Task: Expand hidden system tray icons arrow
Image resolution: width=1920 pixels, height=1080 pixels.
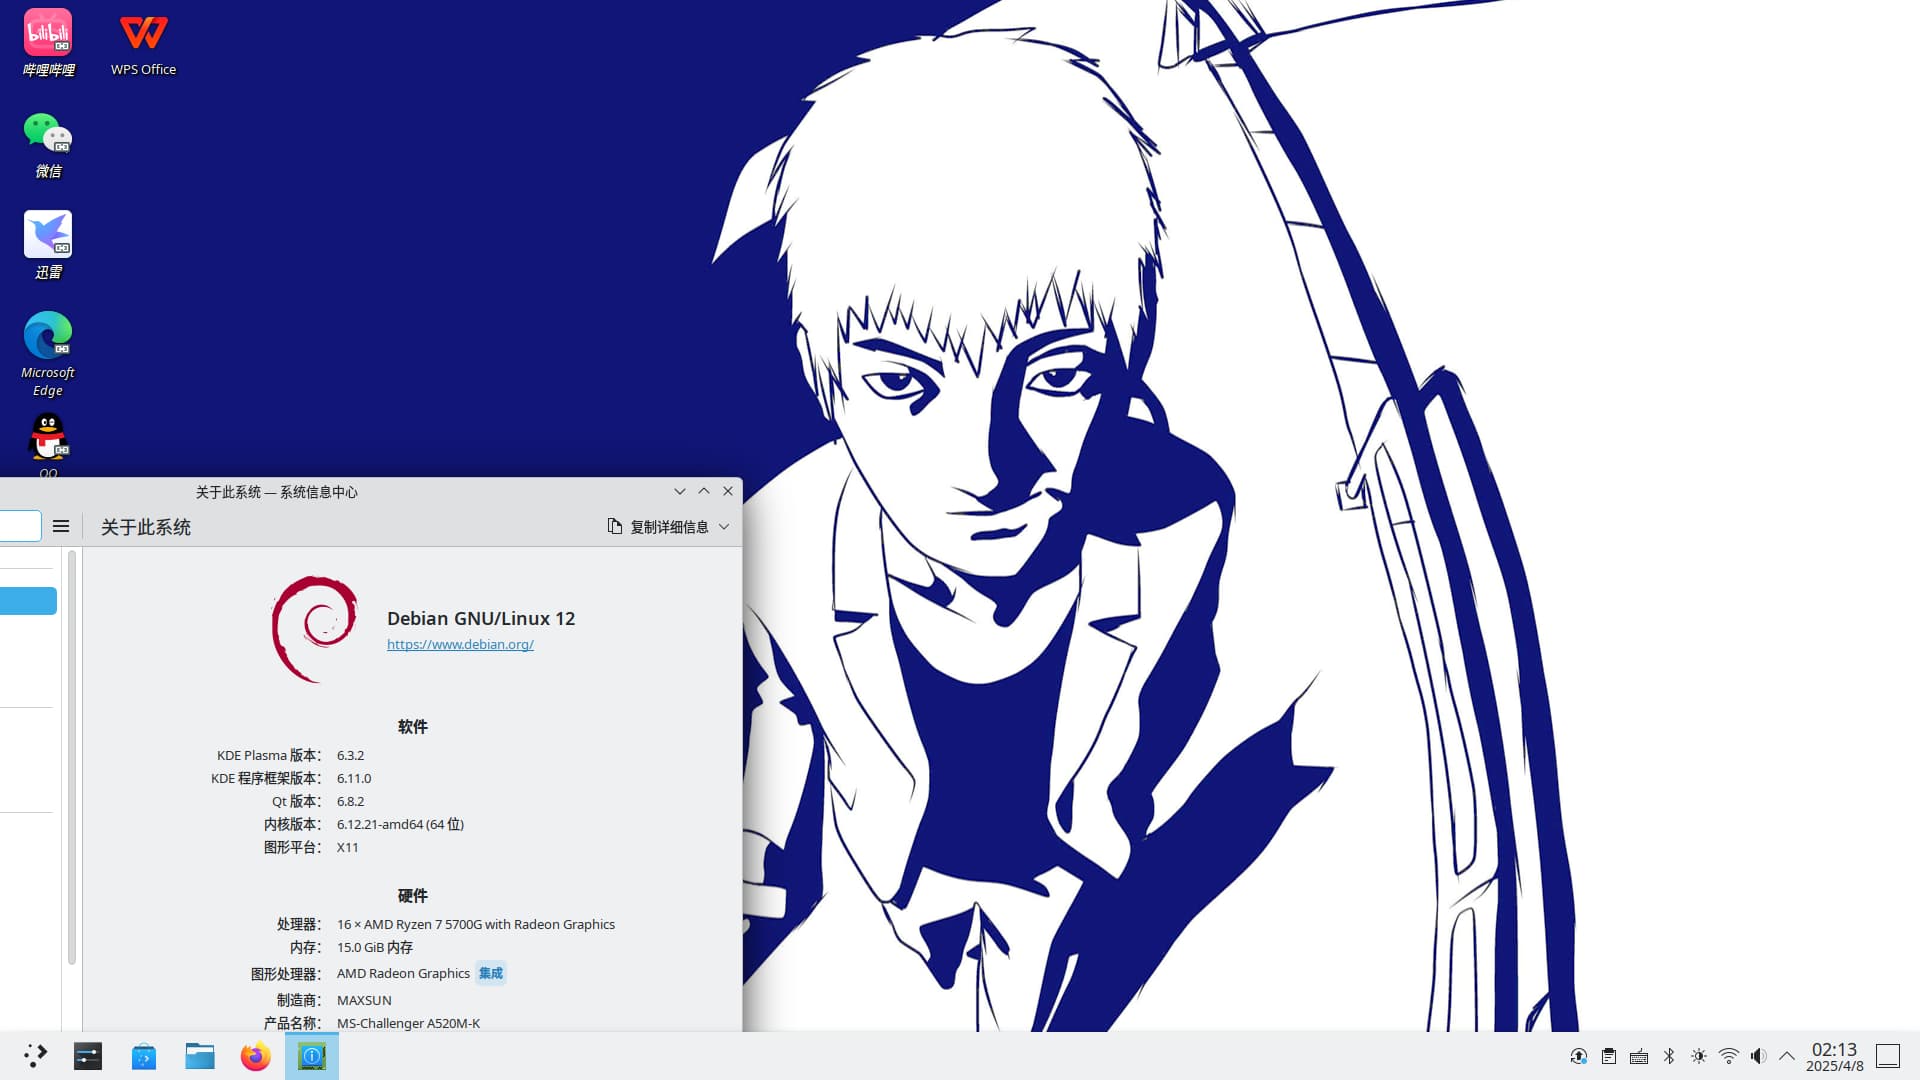Action: (1787, 1056)
